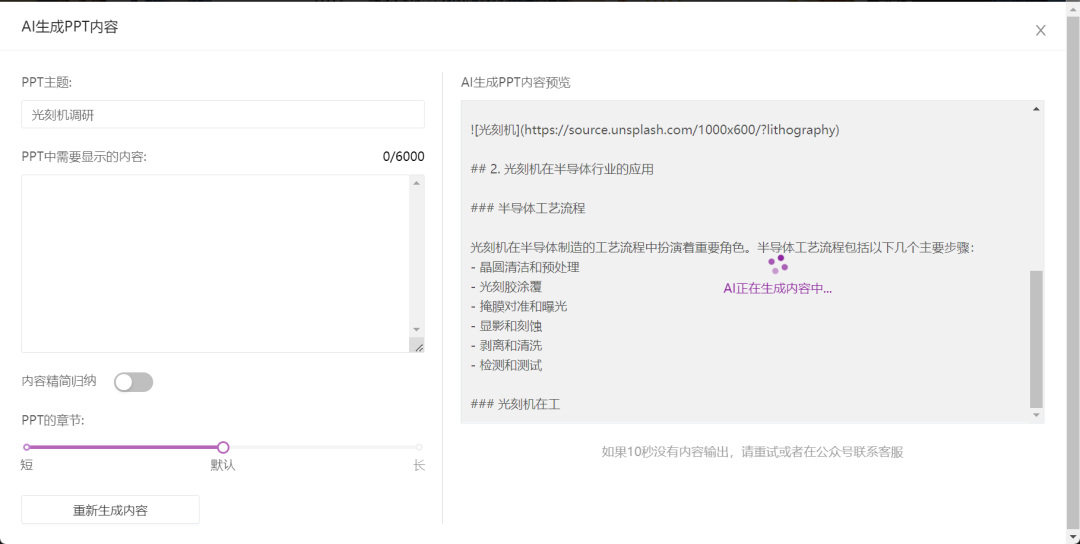Click the text area resize grip corner
The width and height of the screenshot is (1080, 544).
click(418, 346)
